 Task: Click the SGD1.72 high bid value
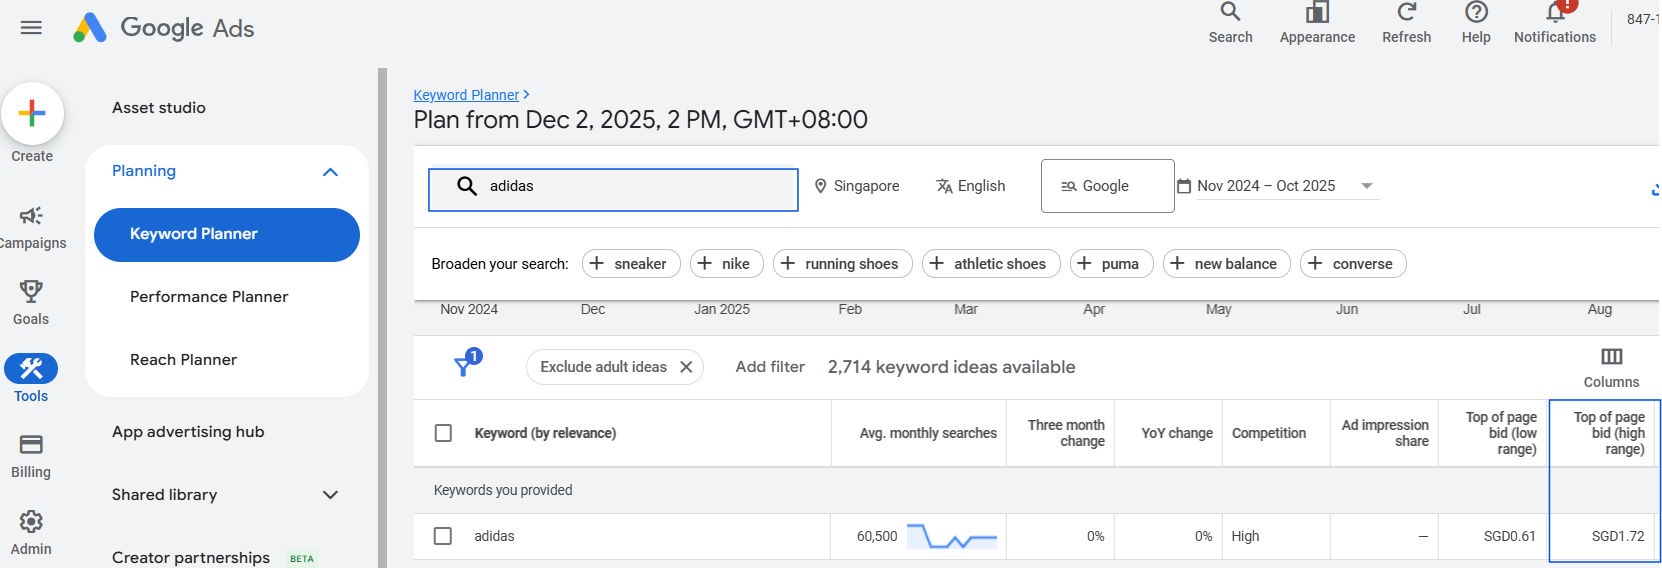[1618, 536]
